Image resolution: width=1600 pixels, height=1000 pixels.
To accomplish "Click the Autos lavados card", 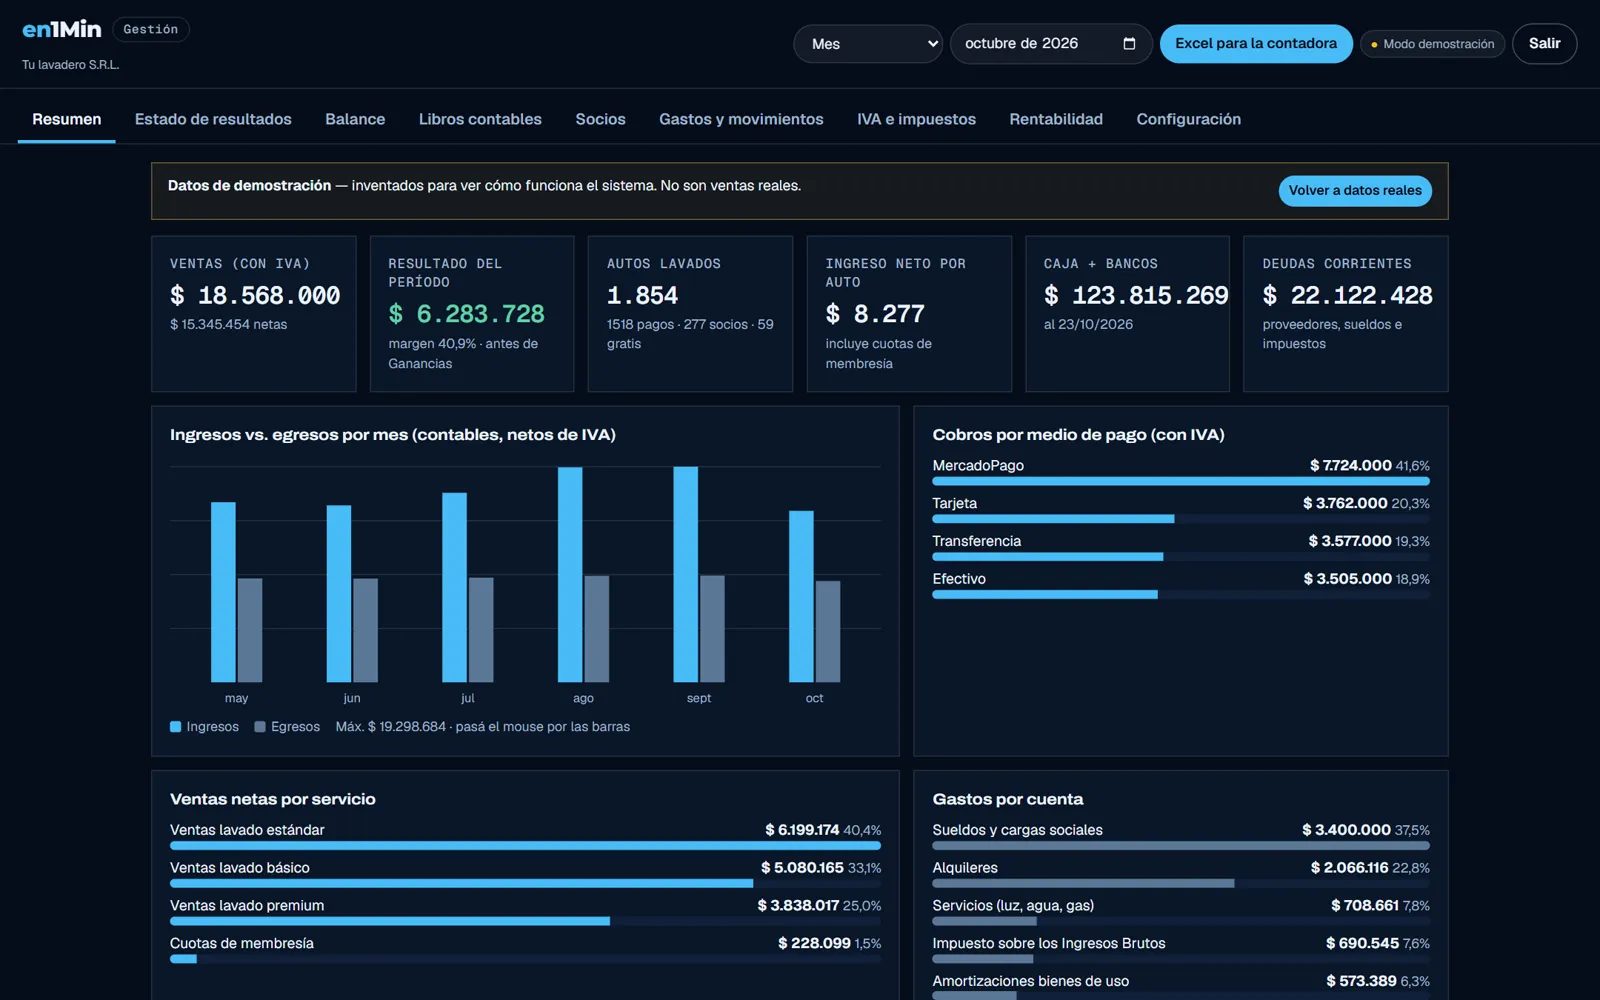I will (690, 314).
